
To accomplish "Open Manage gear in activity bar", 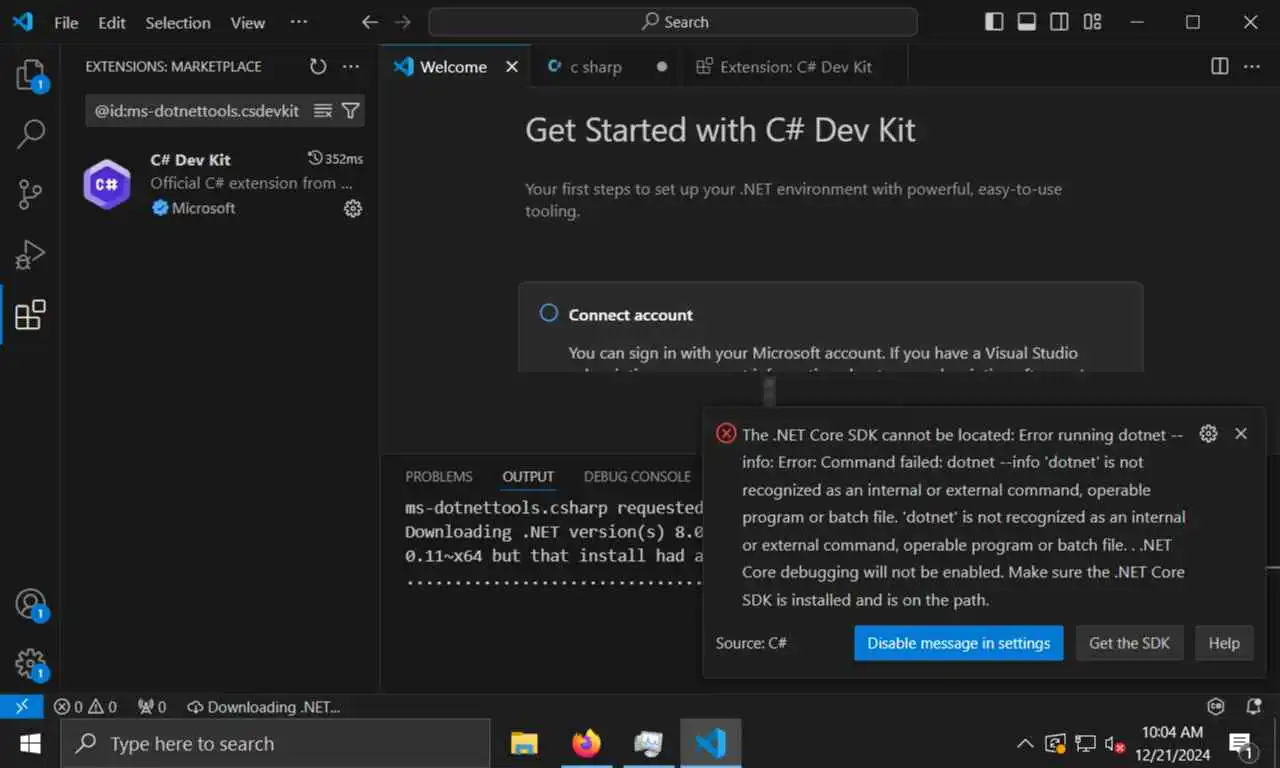I will tap(30, 663).
